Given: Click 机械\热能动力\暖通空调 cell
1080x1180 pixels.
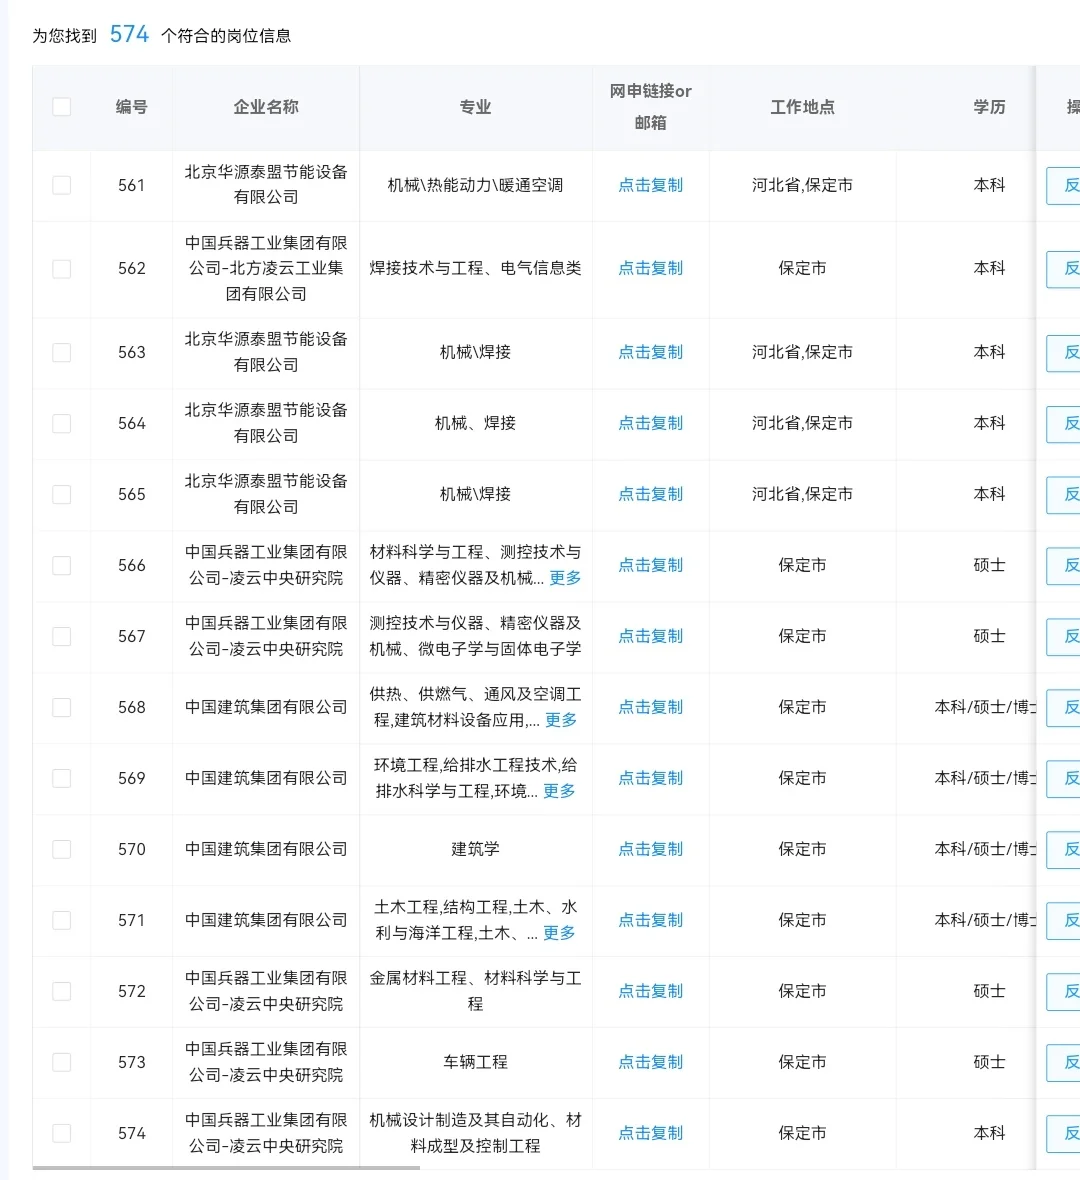Looking at the screenshot, I should pos(476,185).
